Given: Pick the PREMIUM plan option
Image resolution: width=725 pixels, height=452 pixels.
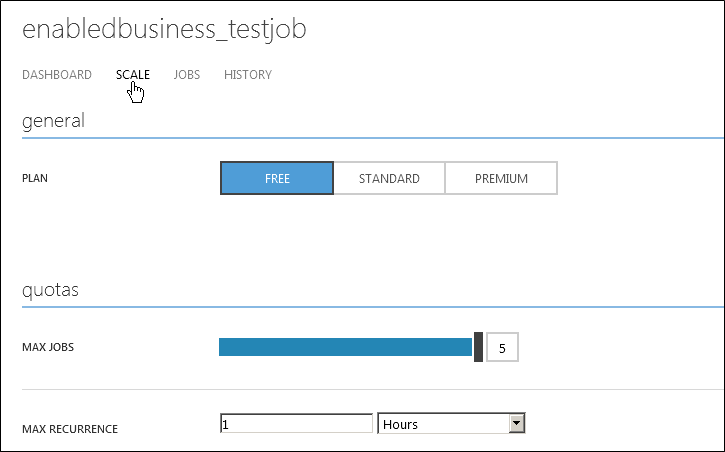Looking at the screenshot, I should tap(501, 178).
